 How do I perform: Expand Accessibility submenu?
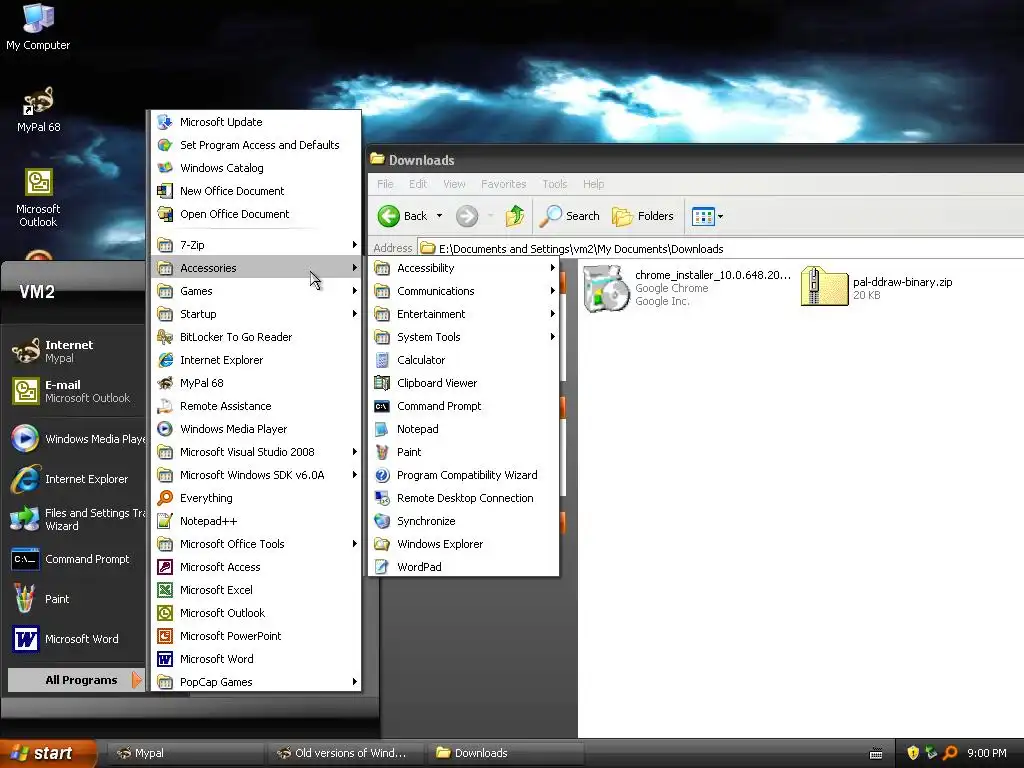(x=464, y=268)
